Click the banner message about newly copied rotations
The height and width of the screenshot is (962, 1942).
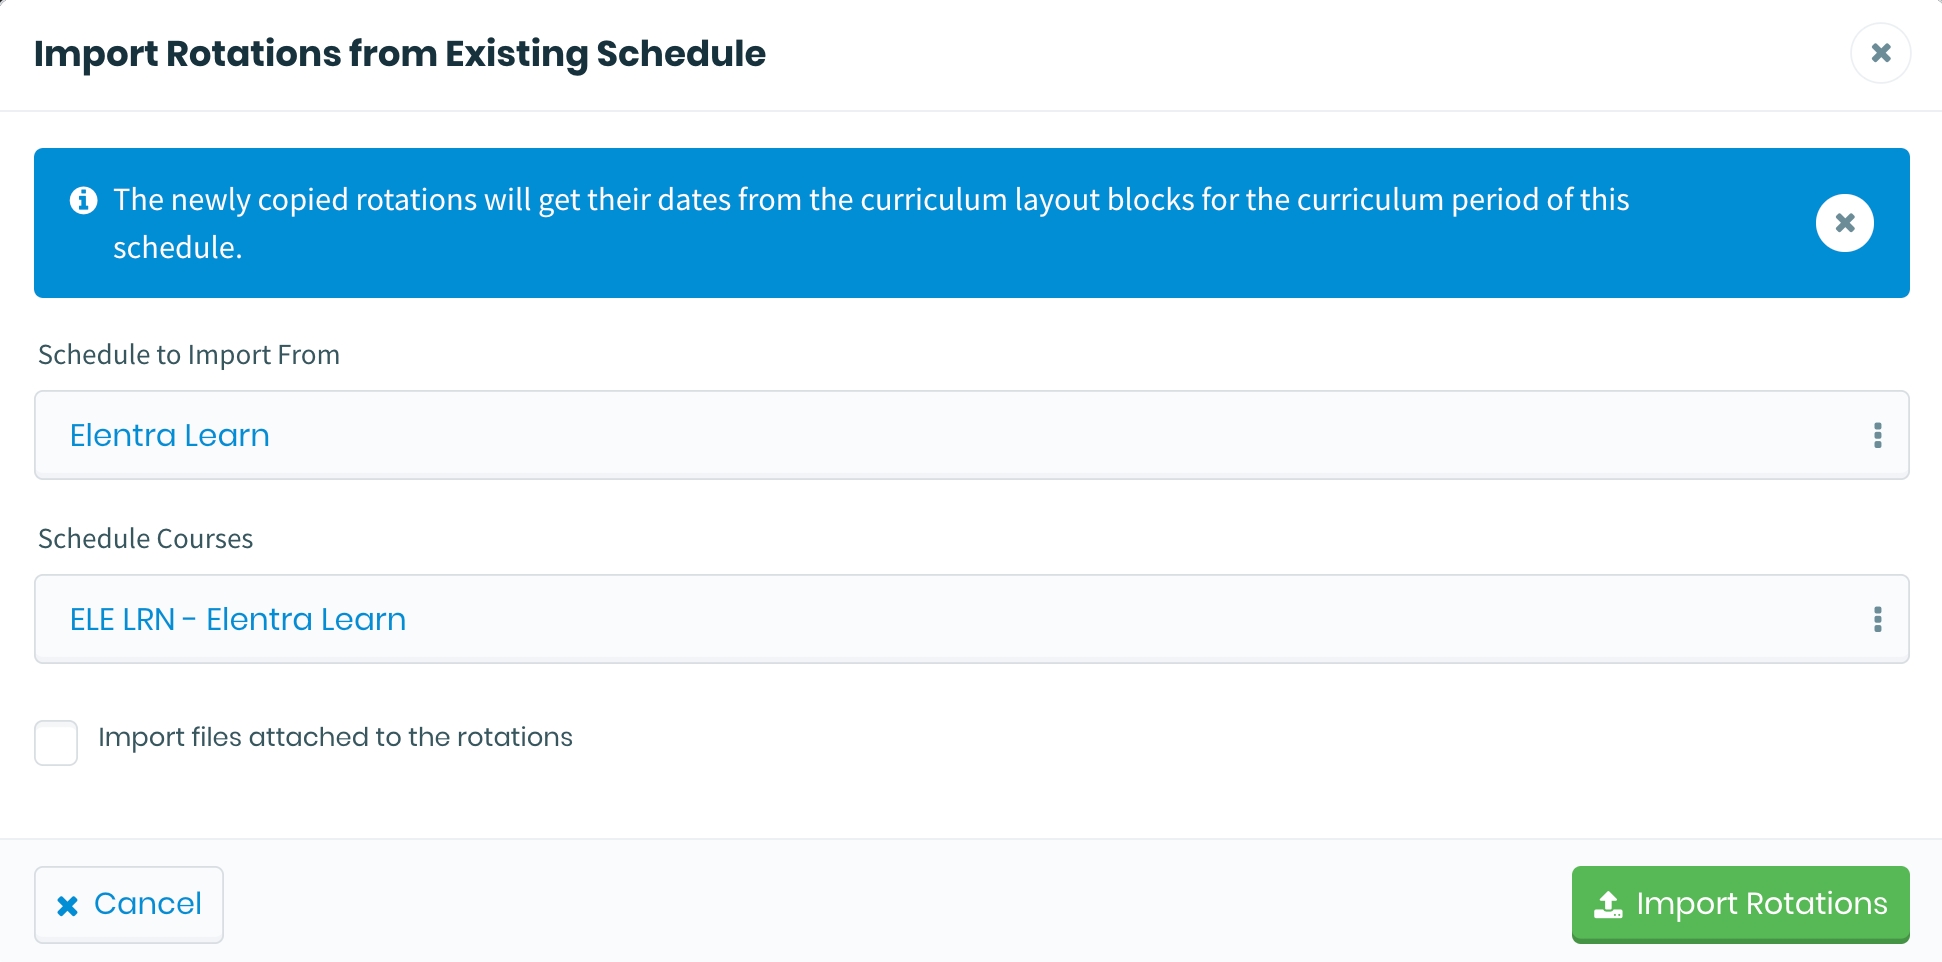[x=870, y=200]
